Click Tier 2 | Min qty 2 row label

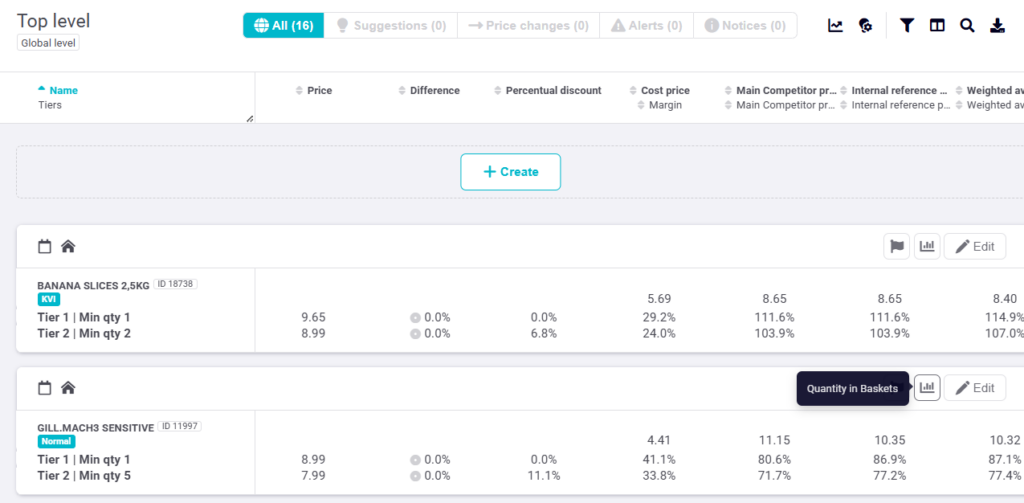84,334
